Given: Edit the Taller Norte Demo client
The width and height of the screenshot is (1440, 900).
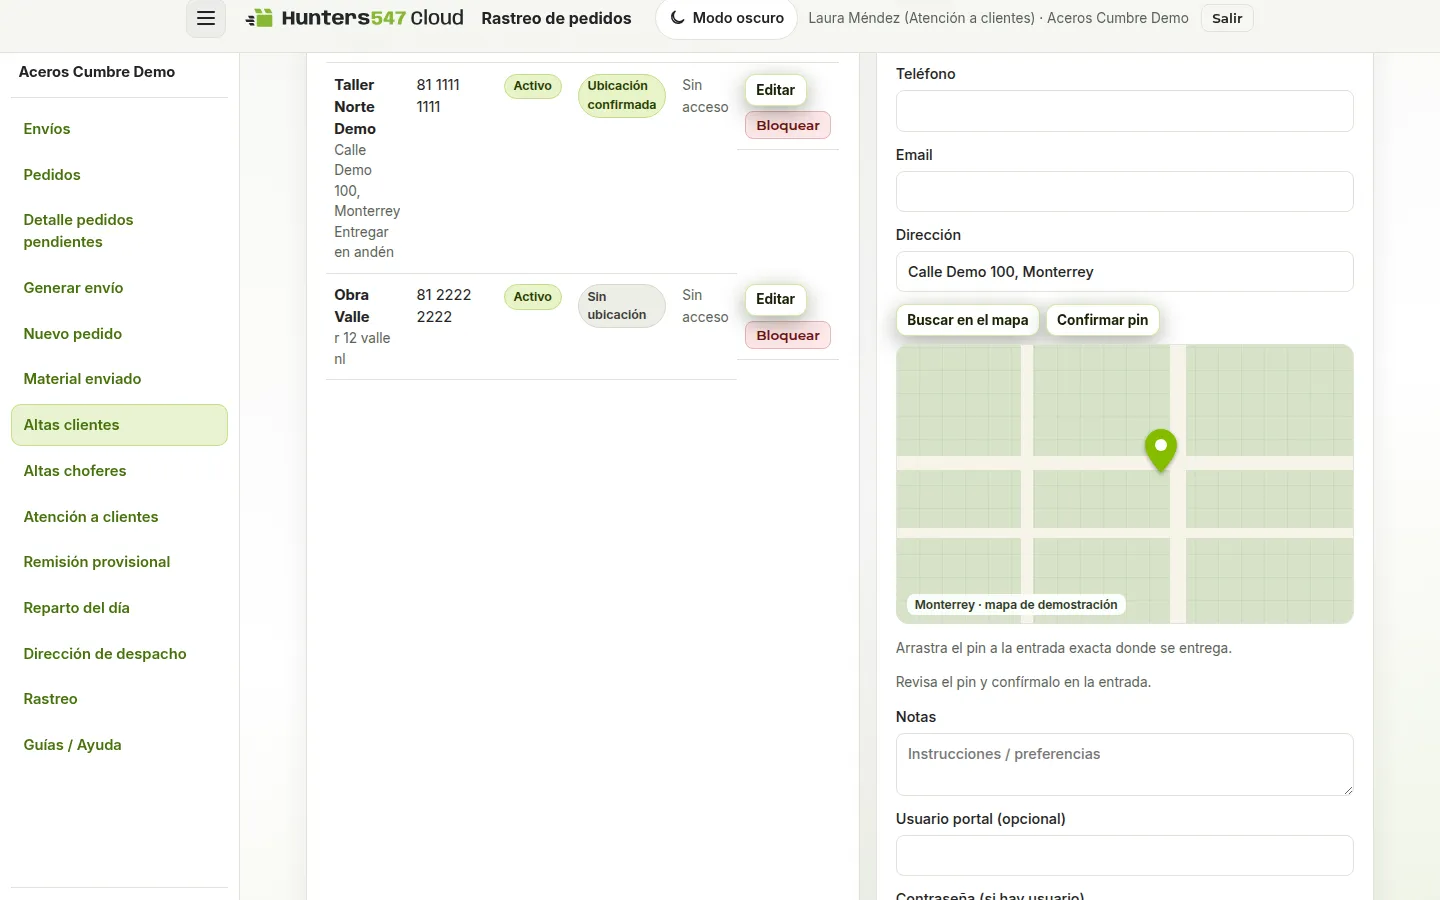Looking at the screenshot, I should coord(775,90).
